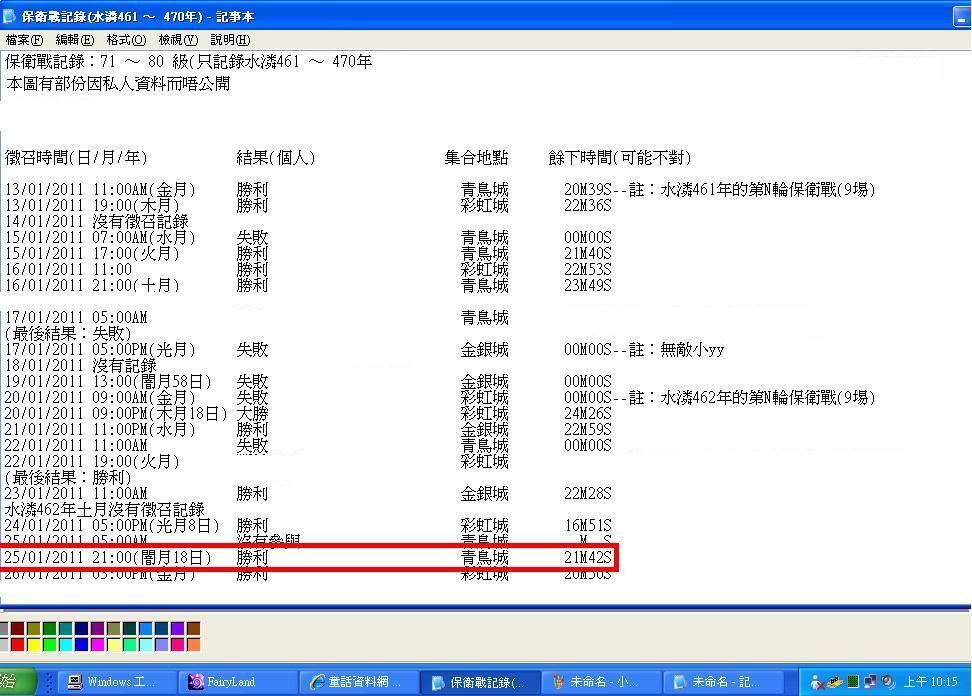Open the 編輯 (Edit) menu
Screen dimensions: 972x696
click(x=75, y=40)
